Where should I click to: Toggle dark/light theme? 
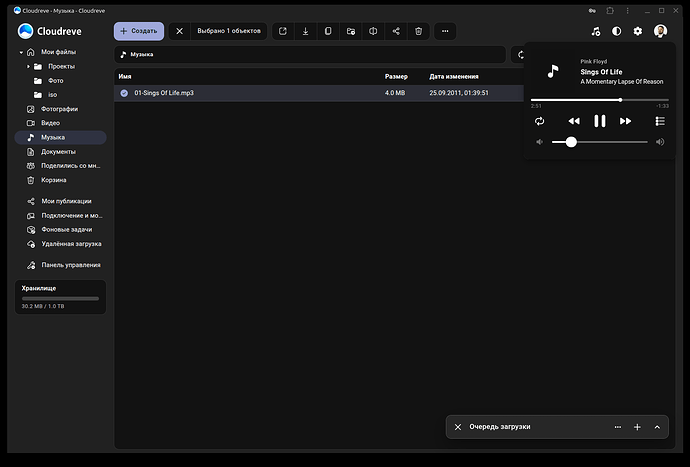click(616, 32)
